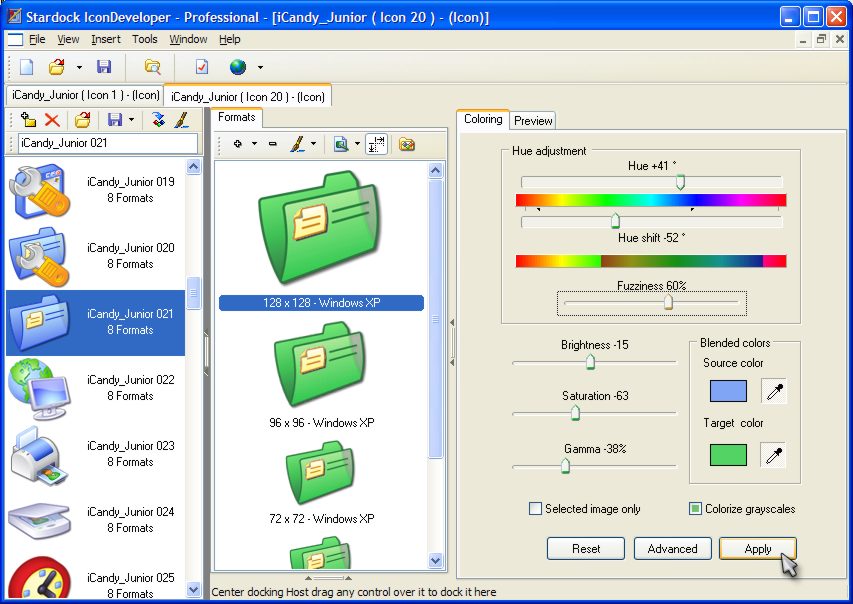
Task: Click the export image folder icon
Action: tap(405, 144)
